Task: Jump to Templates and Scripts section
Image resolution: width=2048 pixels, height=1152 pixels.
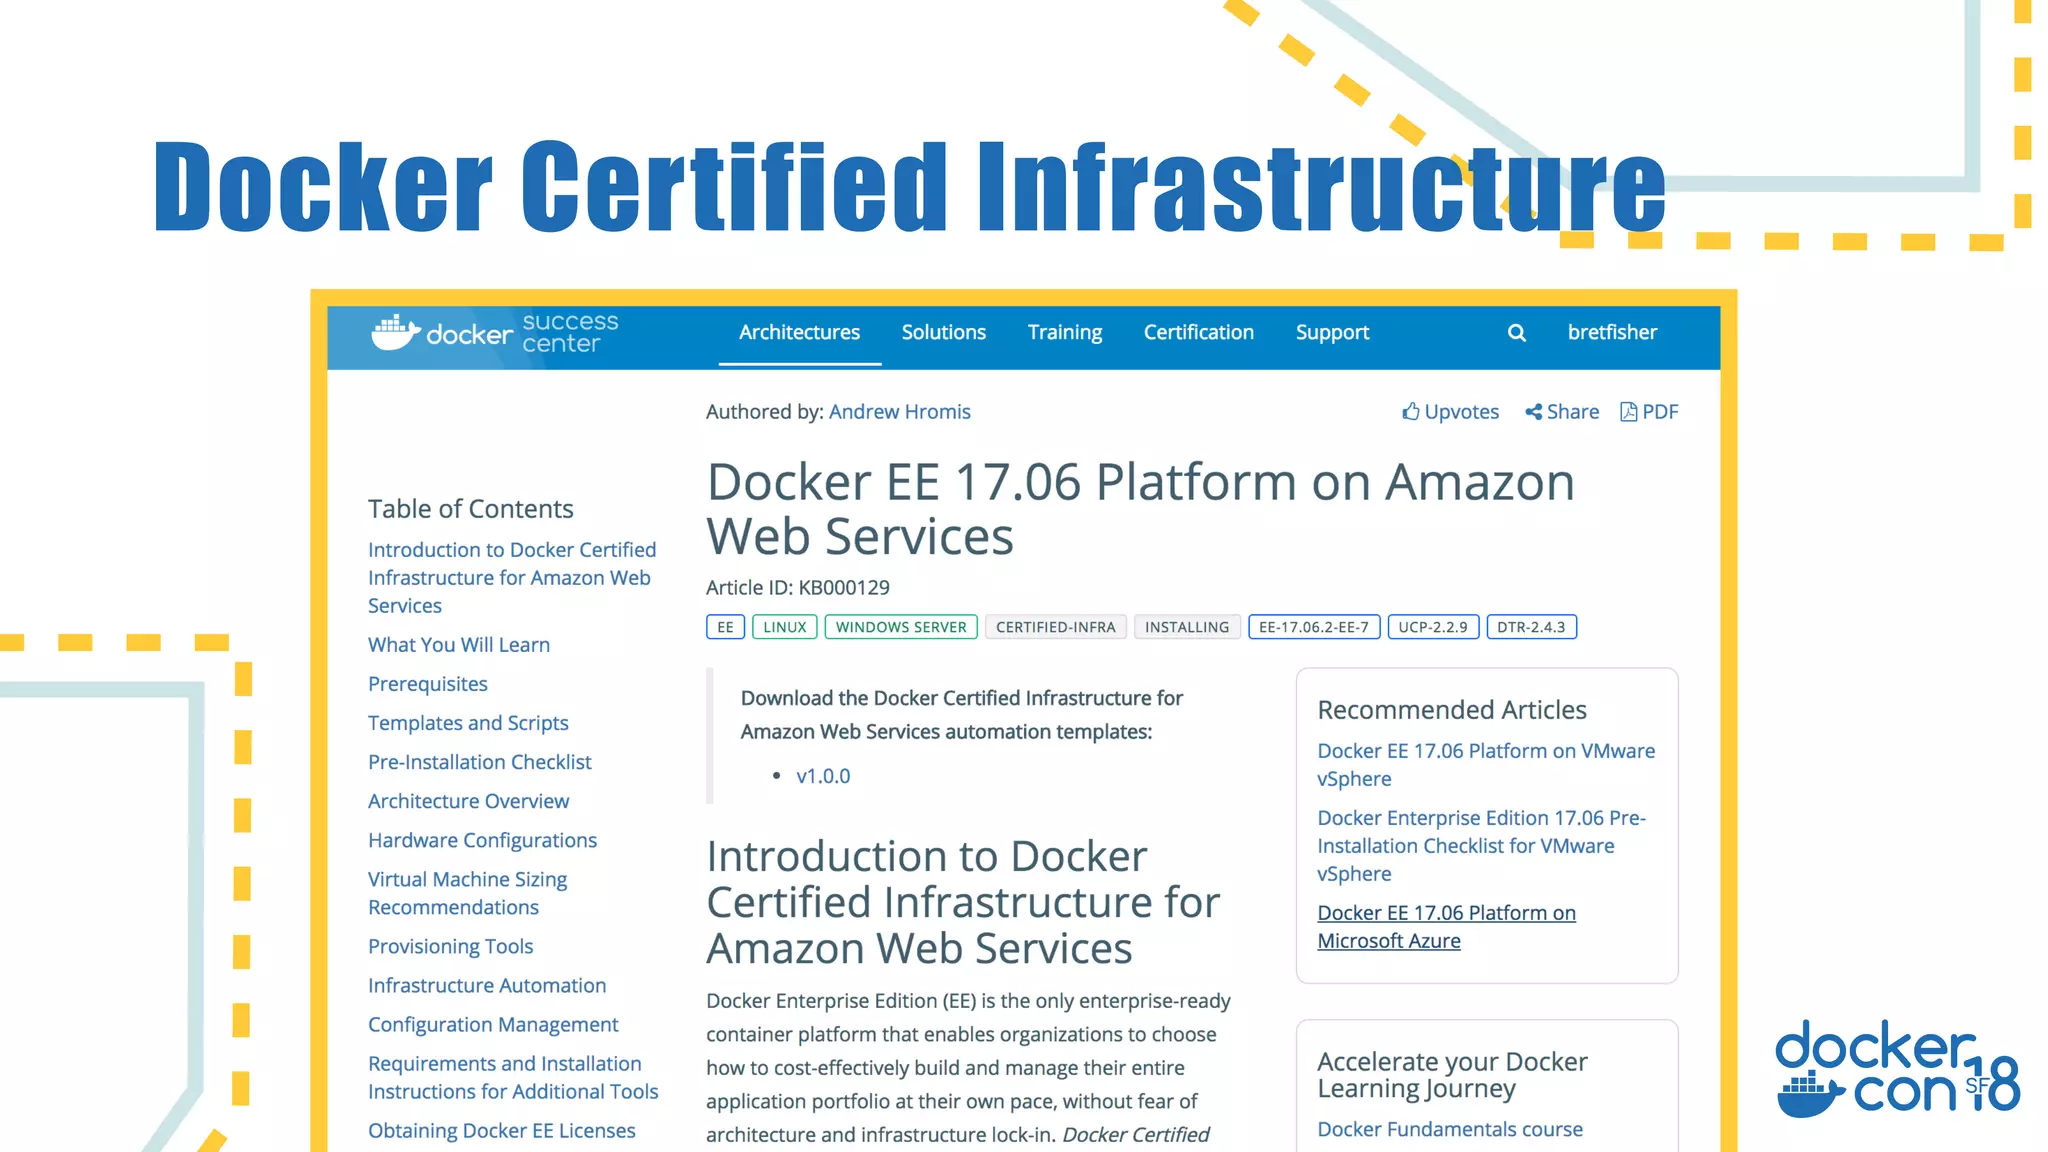Action: point(468,723)
